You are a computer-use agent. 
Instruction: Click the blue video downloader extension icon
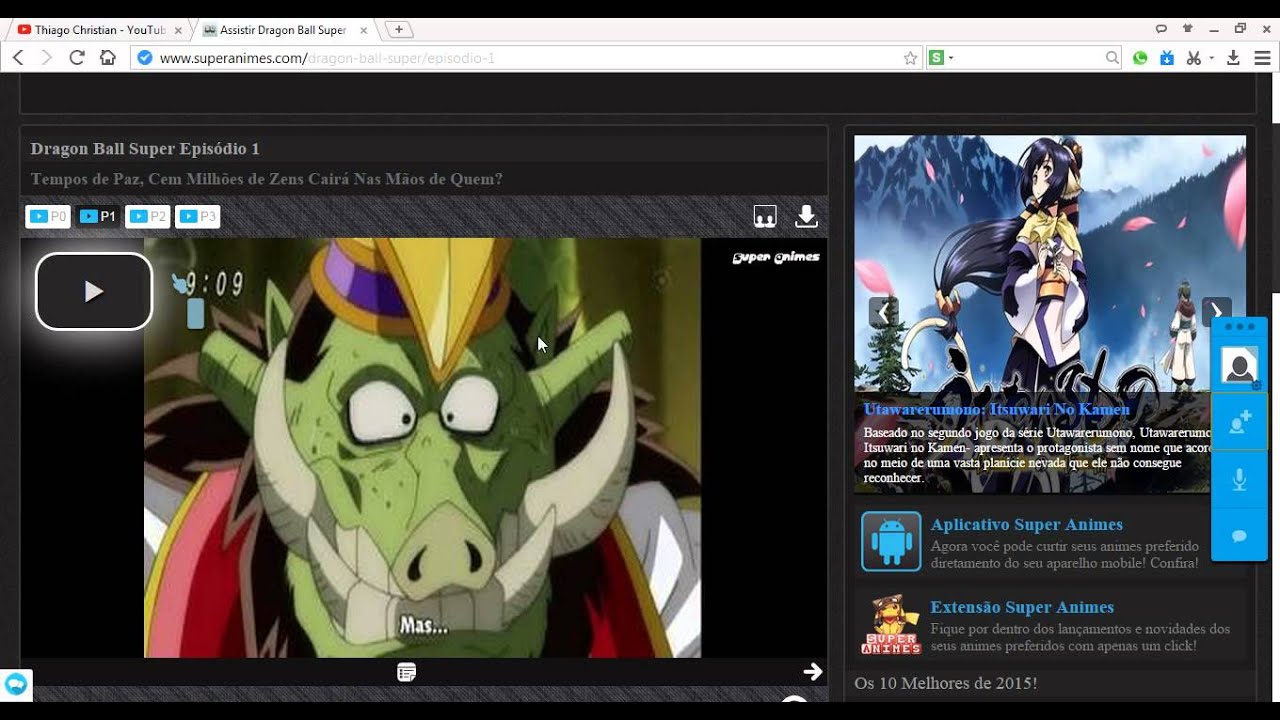point(1166,58)
